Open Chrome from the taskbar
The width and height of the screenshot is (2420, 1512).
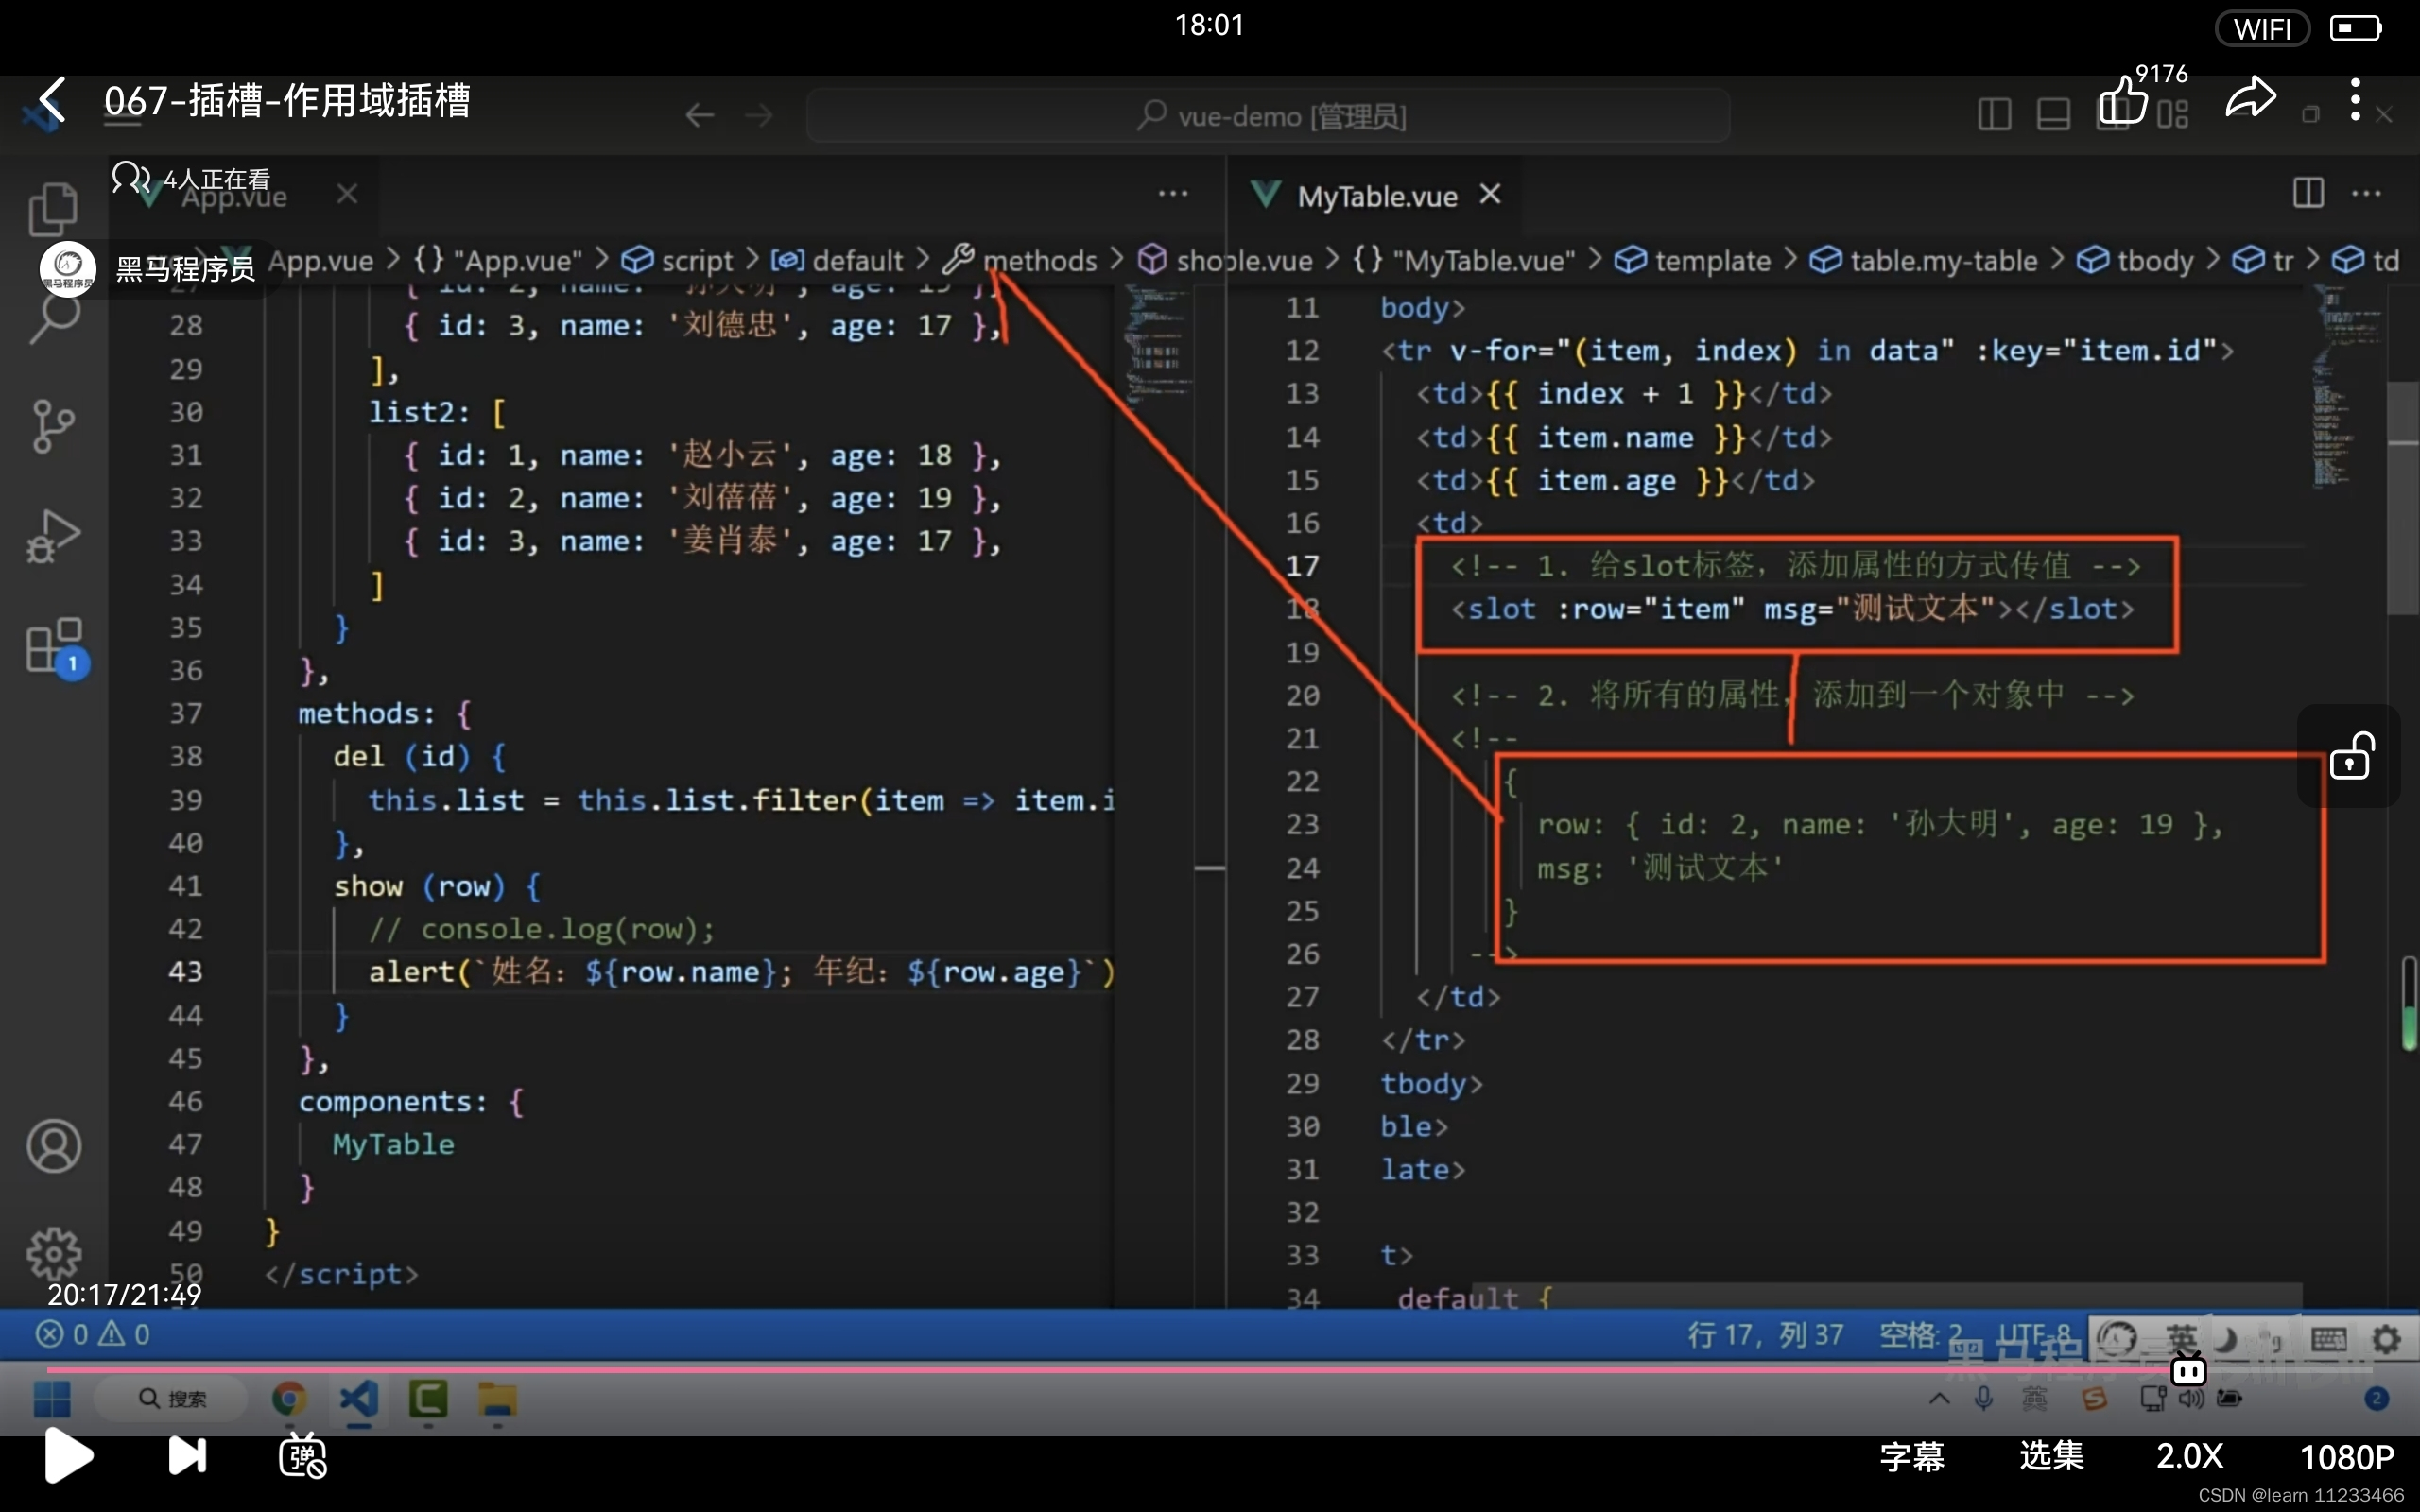click(x=289, y=1398)
